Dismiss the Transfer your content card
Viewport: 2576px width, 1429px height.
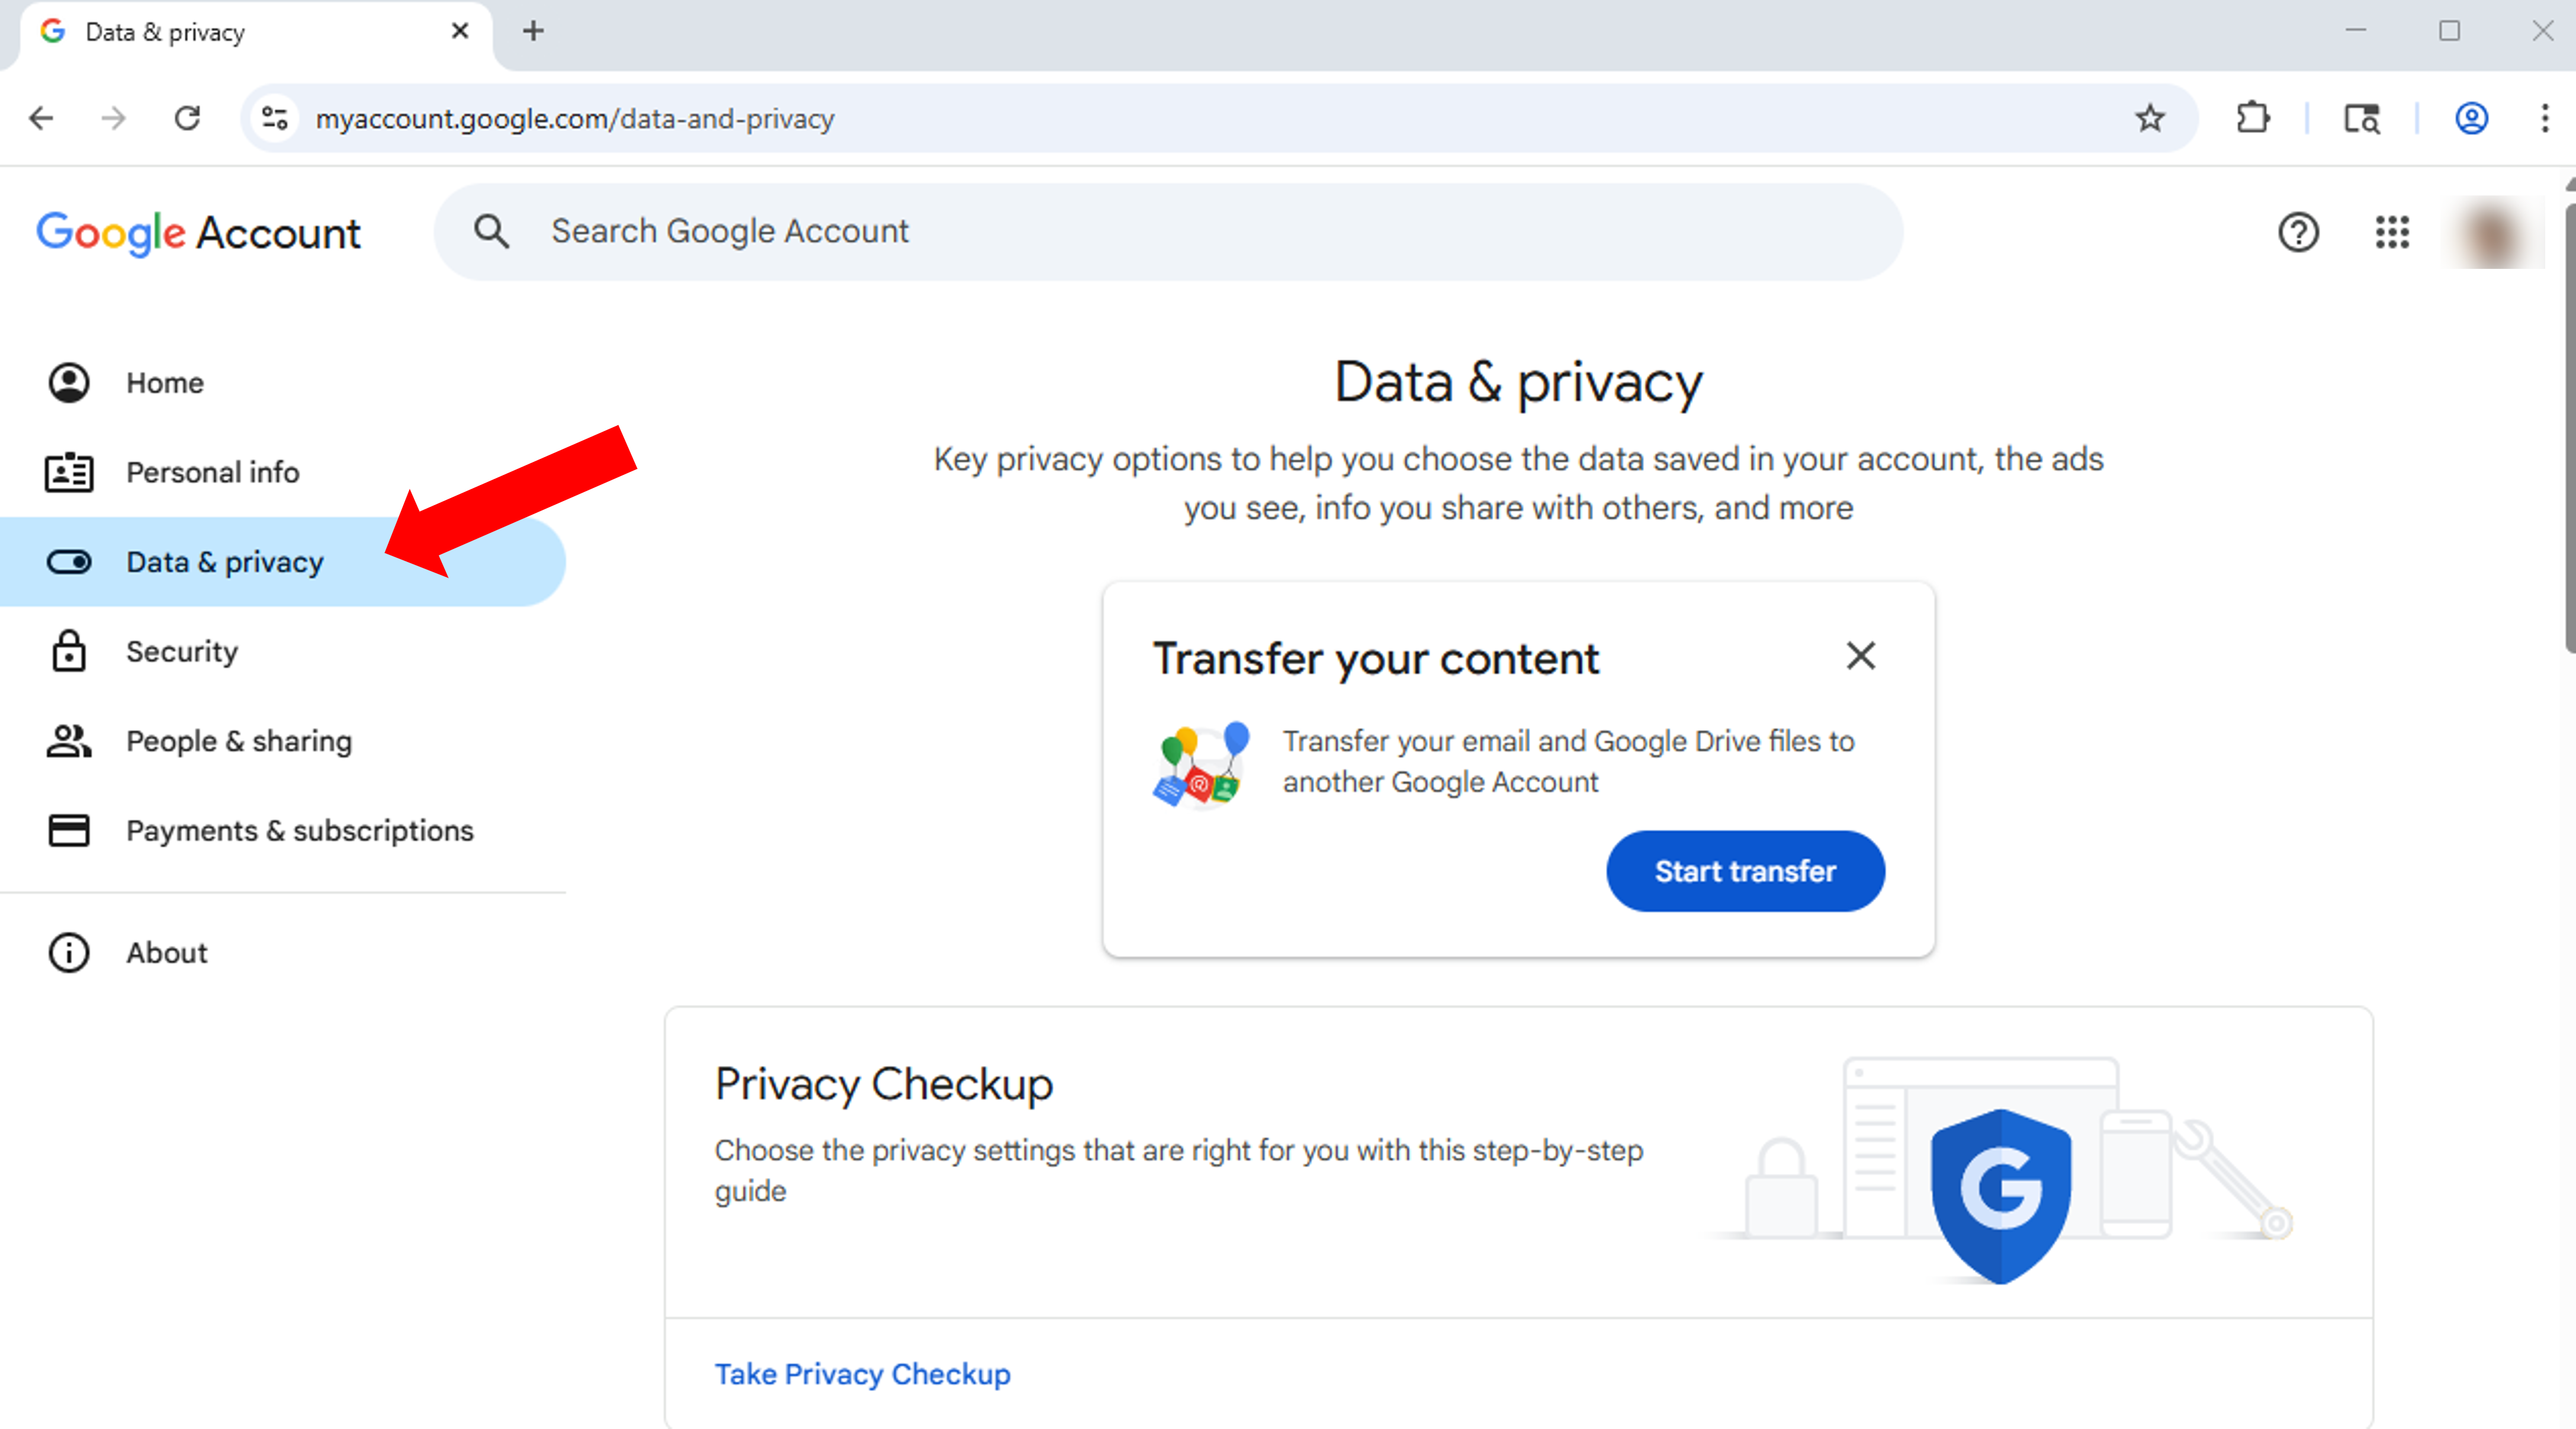(x=1860, y=656)
